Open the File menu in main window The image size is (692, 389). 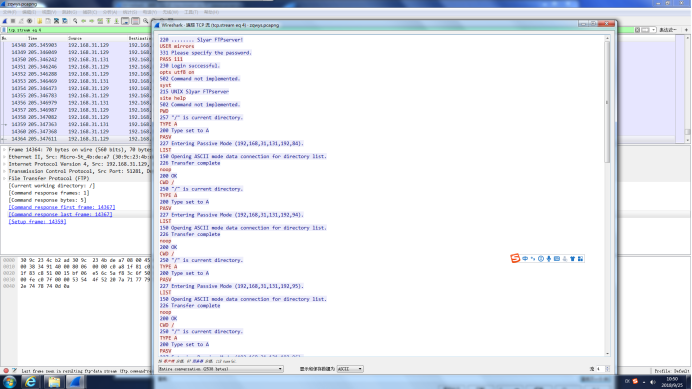click(x=10, y=12)
